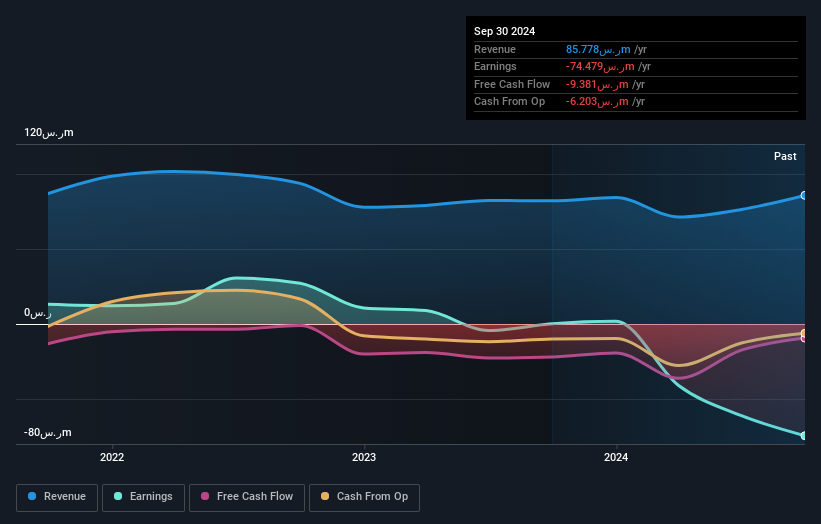The image size is (821, 524).
Task: Click the Past label in chart
Action: (785, 156)
